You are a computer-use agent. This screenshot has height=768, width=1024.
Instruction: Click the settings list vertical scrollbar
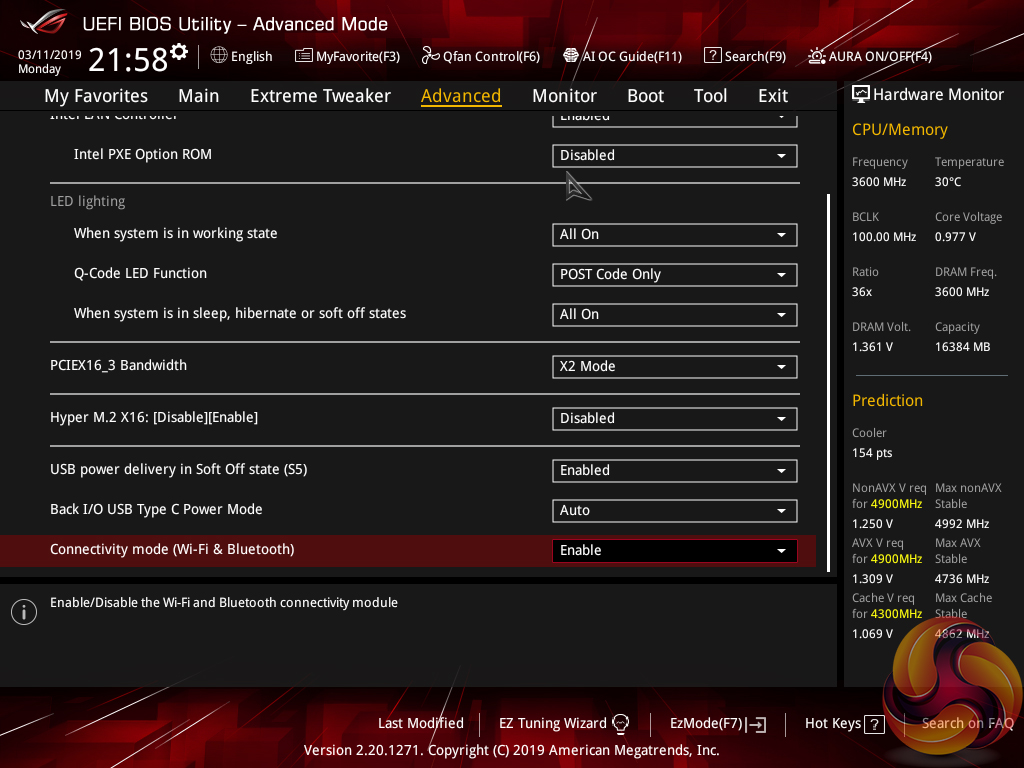pyautogui.click(x=829, y=383)
